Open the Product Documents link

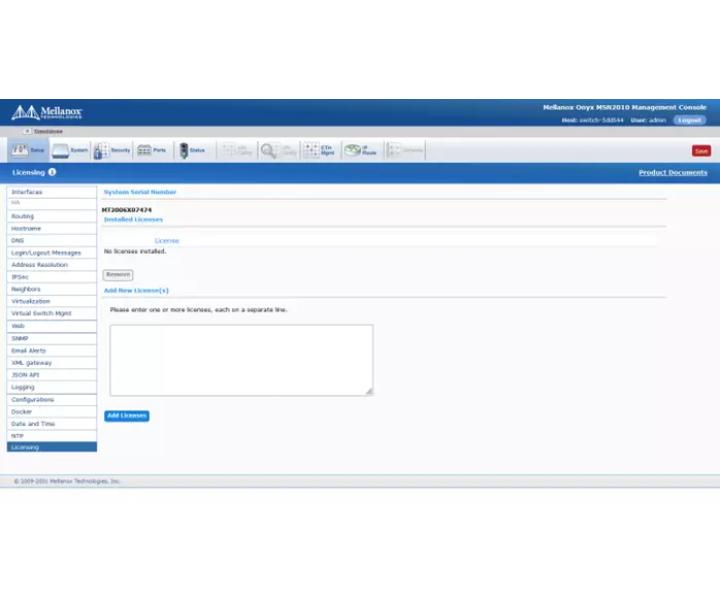tap(673, 173)
